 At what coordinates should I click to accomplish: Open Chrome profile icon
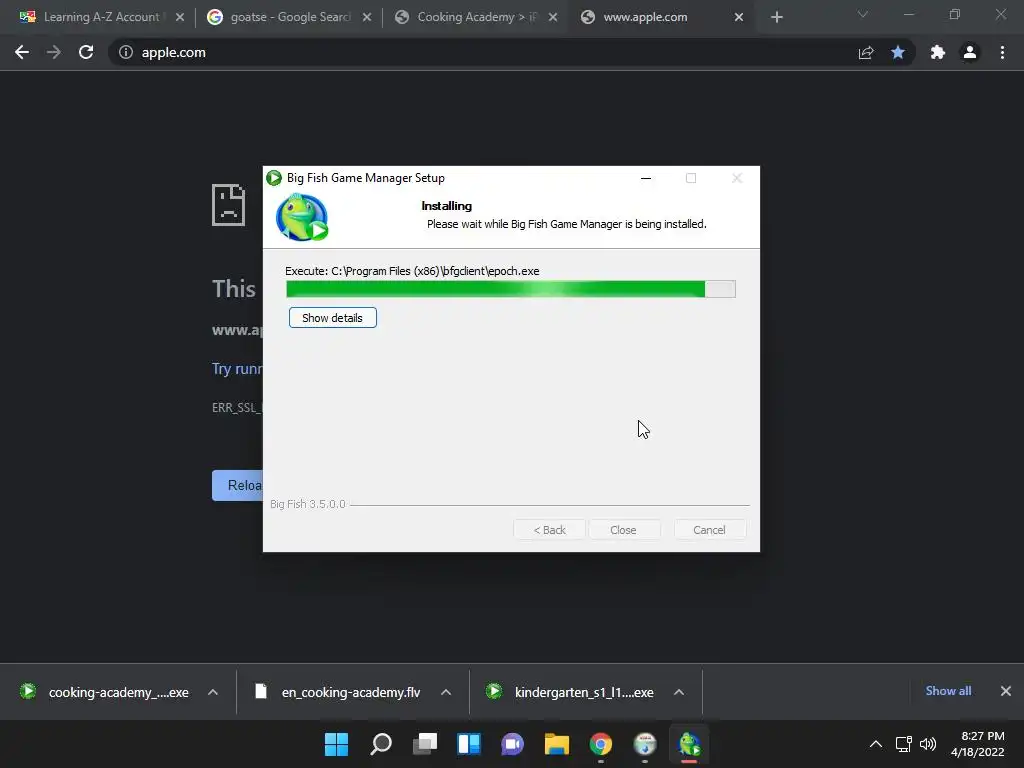click(x=970, y=52)
